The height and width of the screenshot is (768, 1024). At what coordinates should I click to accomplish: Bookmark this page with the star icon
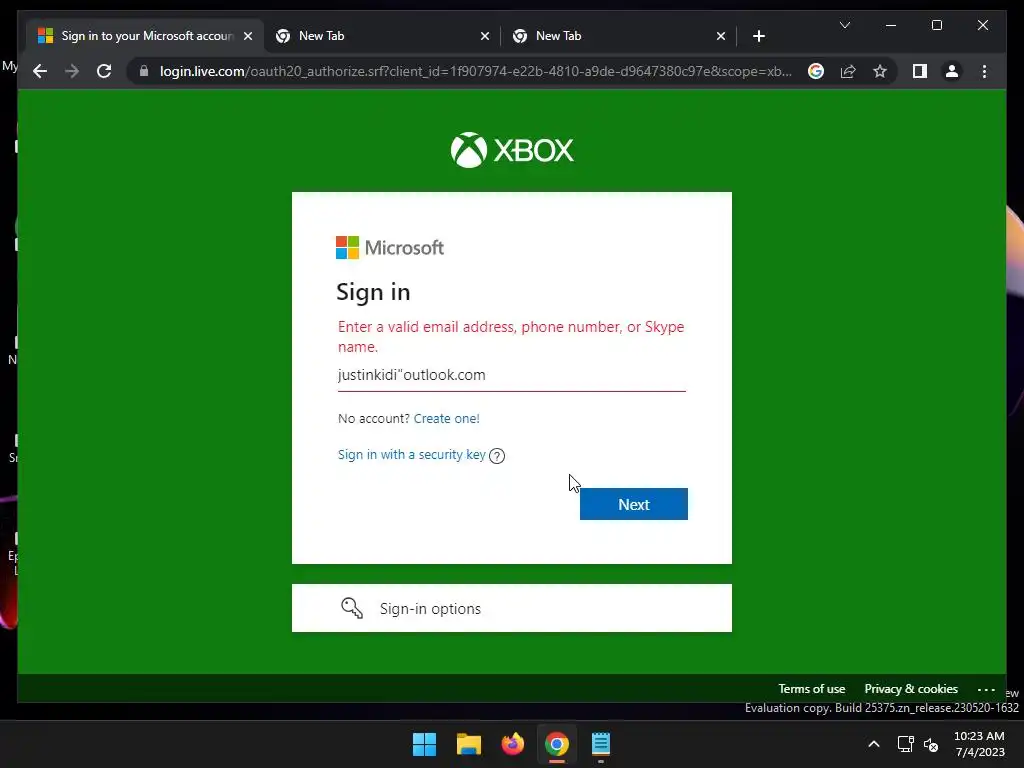pyautogui.click(x=880, y=71)
